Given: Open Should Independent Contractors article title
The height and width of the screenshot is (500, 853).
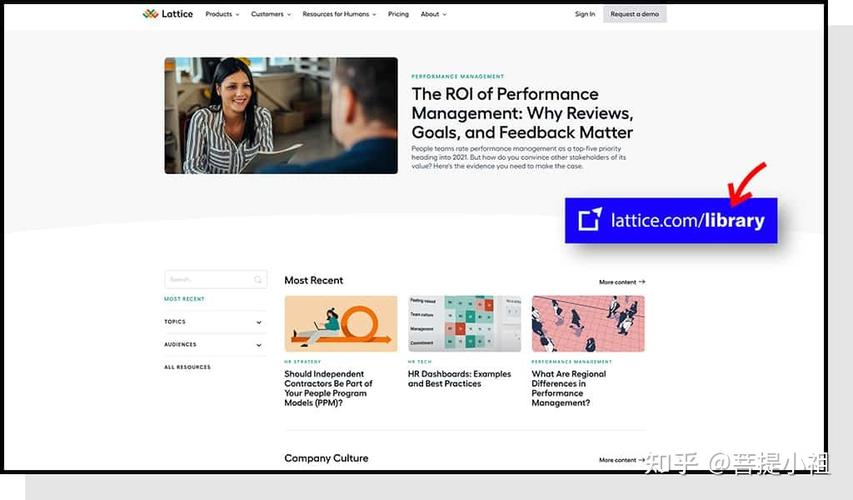Looking at the screenshot, I should click(329, 388).
